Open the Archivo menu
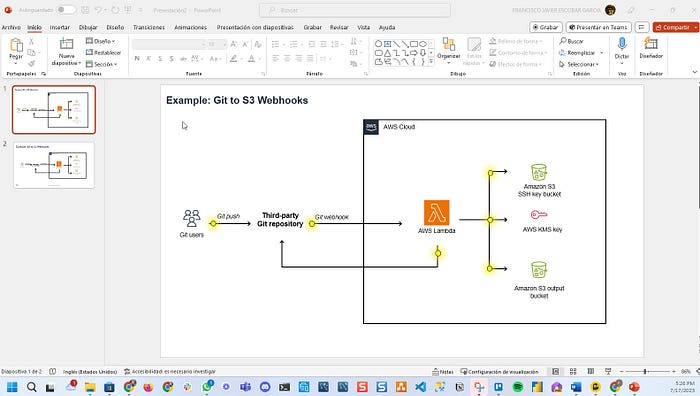Image resolution: width=700 pixels, height=396 pixels. click(x=11, y=27)
